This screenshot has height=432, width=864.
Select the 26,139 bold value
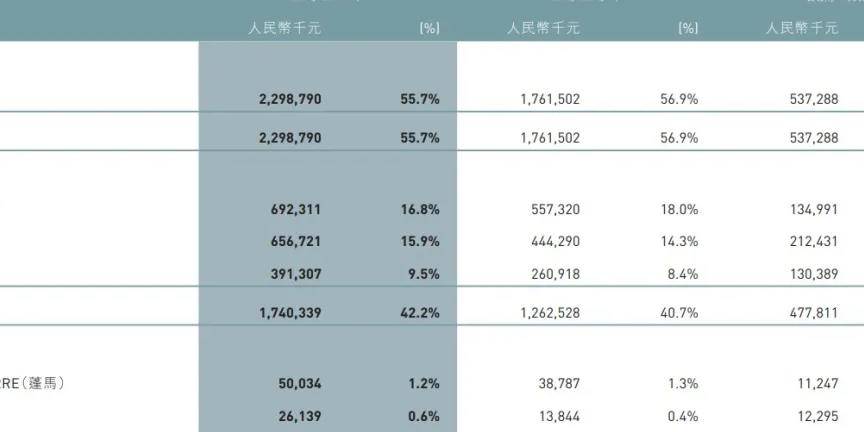coord(300,417)
